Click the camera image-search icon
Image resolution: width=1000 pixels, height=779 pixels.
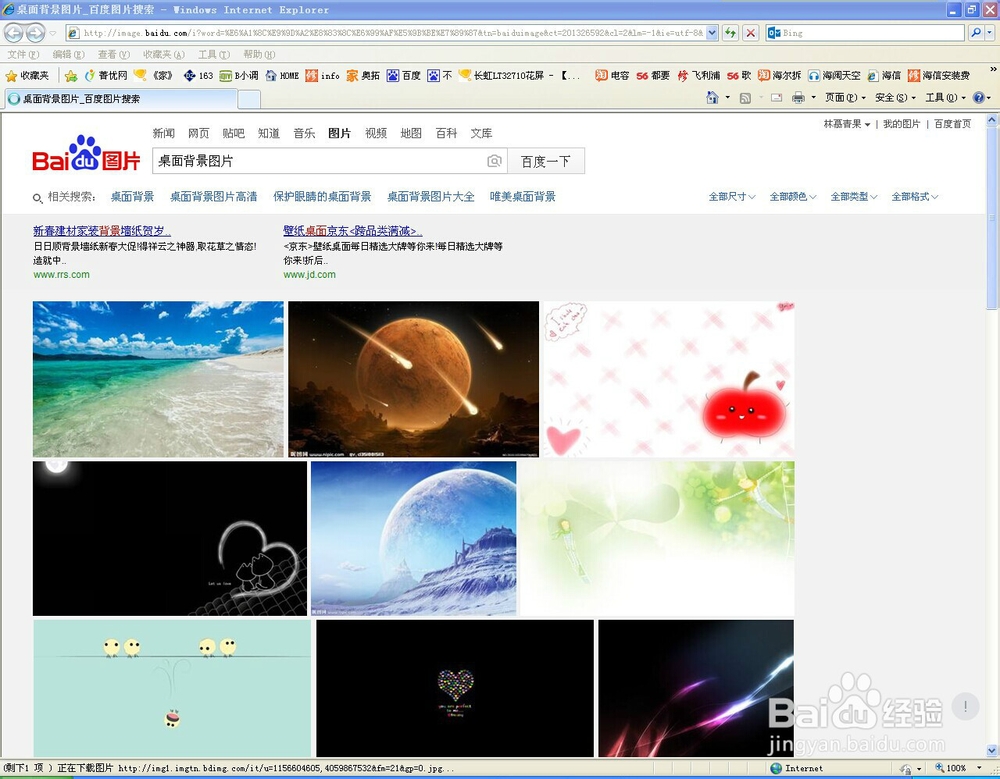(494, 161)
